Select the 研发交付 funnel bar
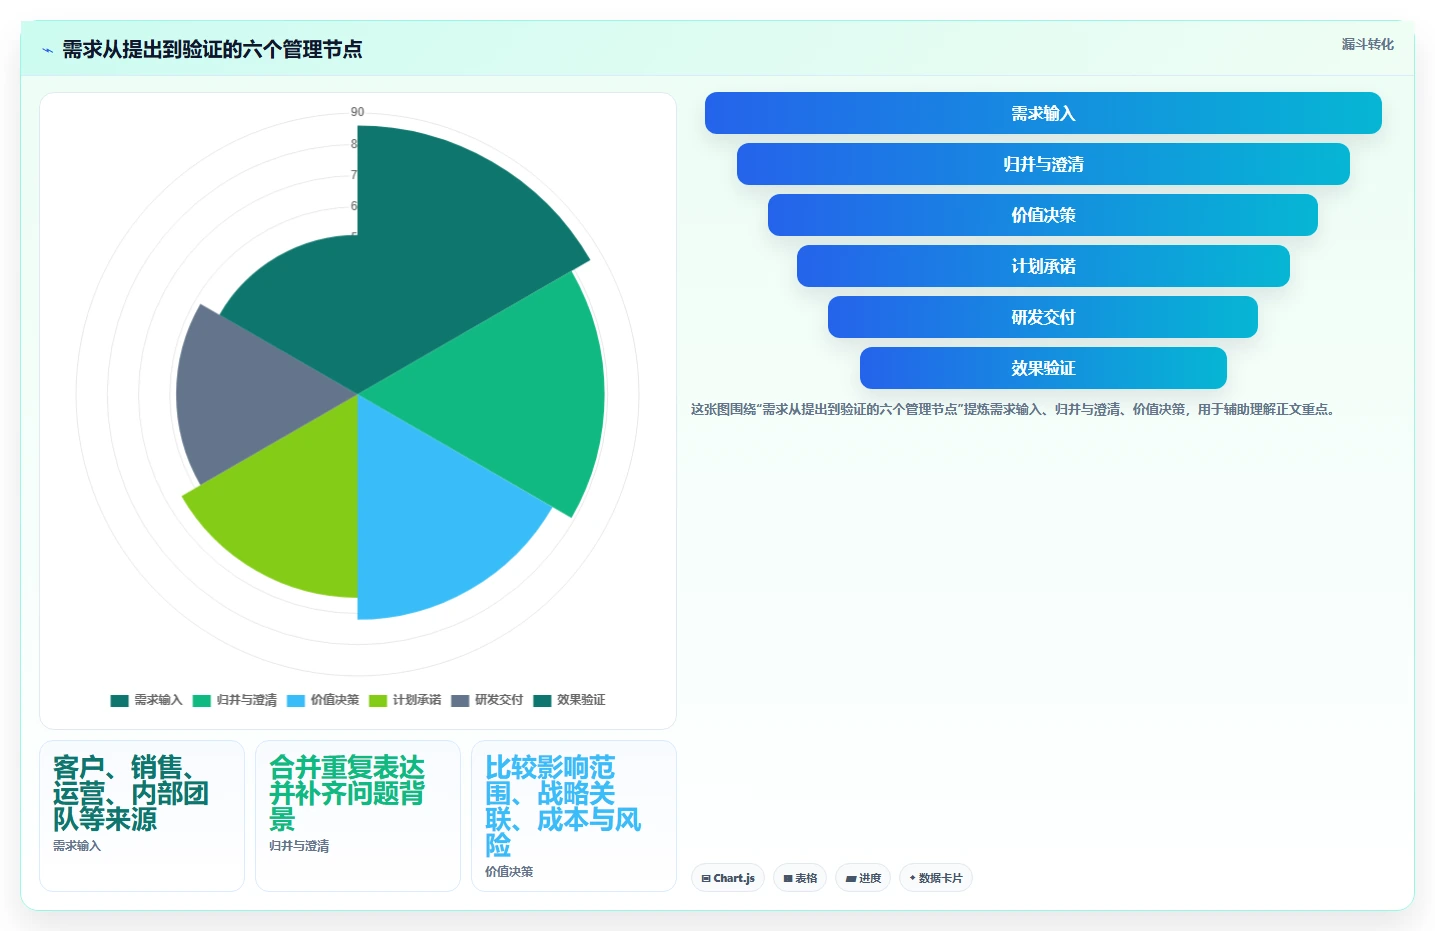The height and width of the screenshot is (931, 1435). pos(1043,317)
